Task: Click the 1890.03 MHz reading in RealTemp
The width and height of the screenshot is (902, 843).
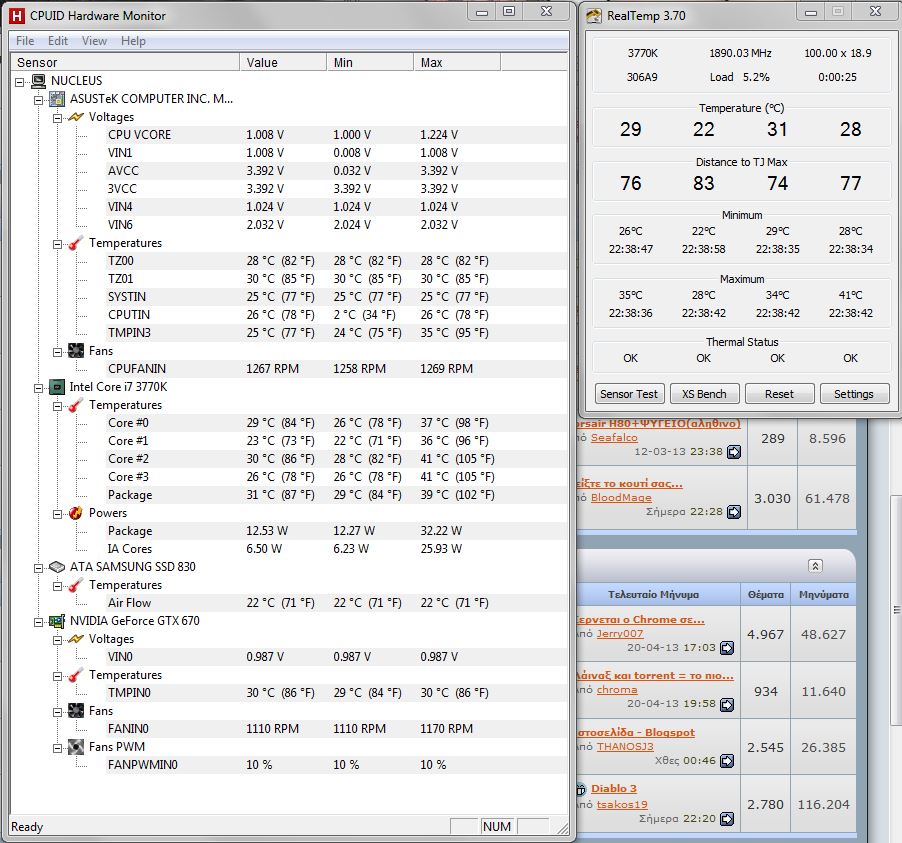Action: coord(740,54)
